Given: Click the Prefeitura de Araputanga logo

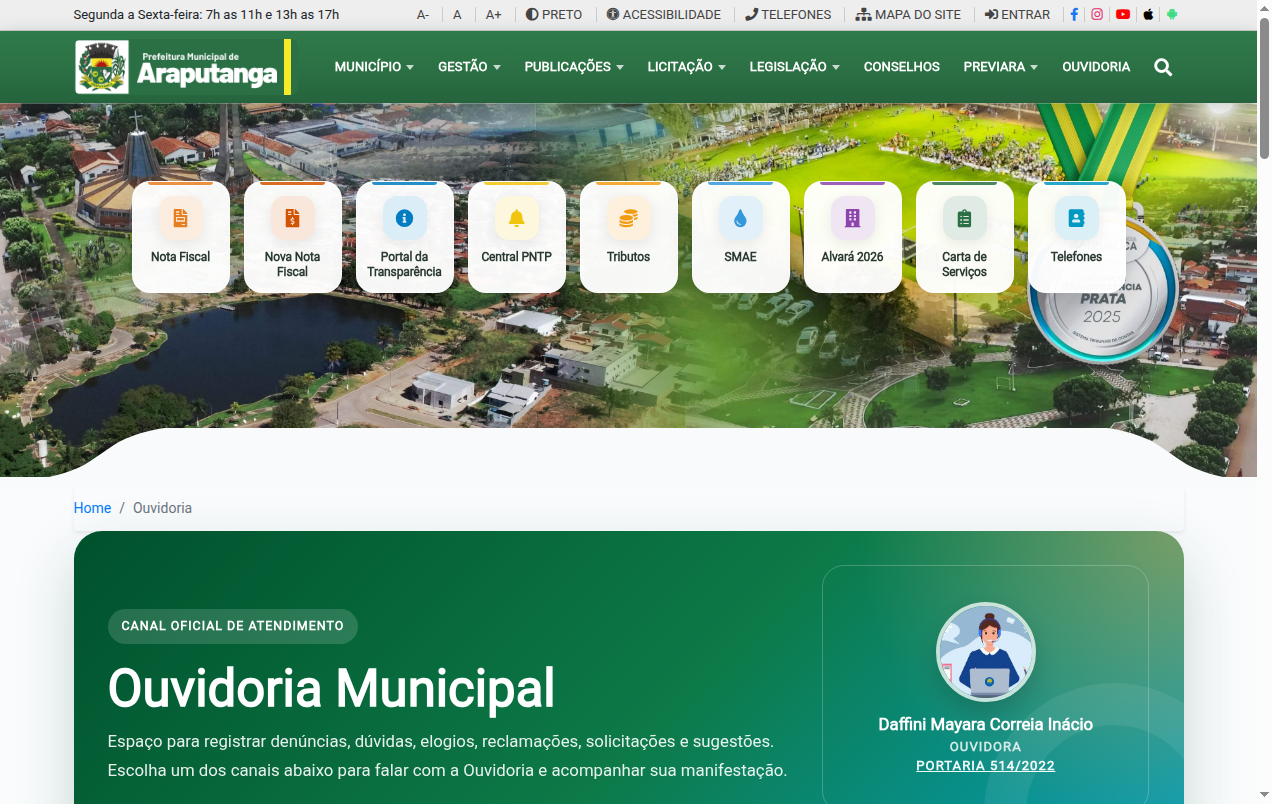Looking at the screenshot, I should coord(183,67).
